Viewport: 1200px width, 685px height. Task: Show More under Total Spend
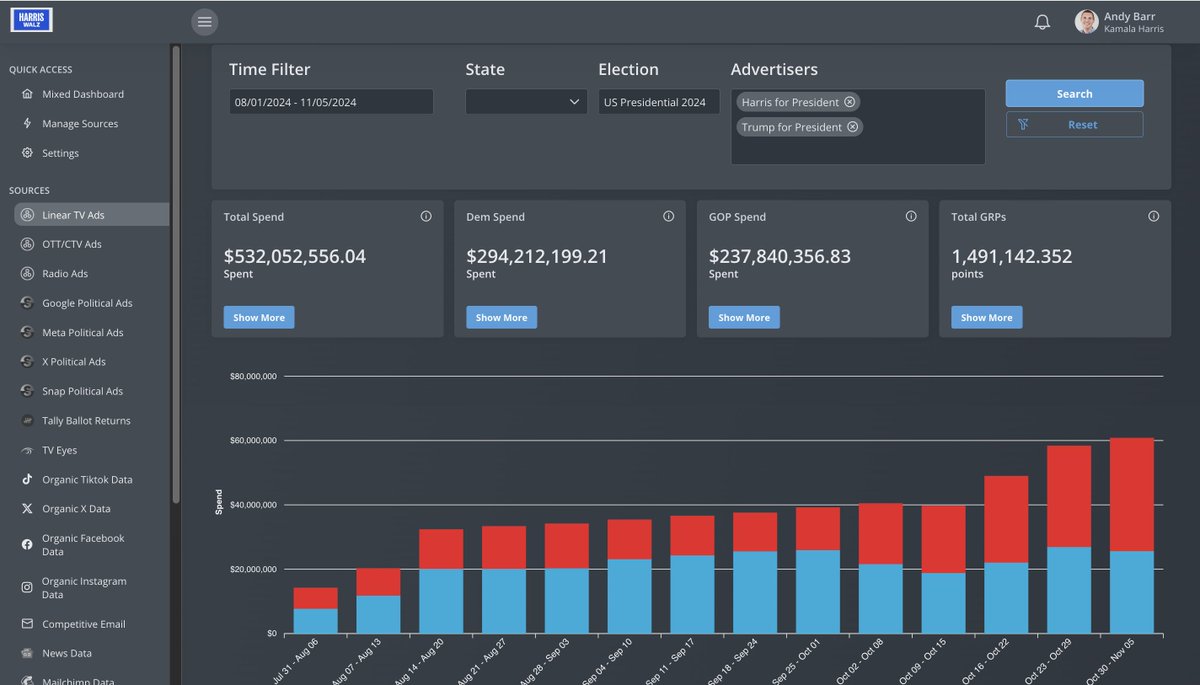point(258,317)
